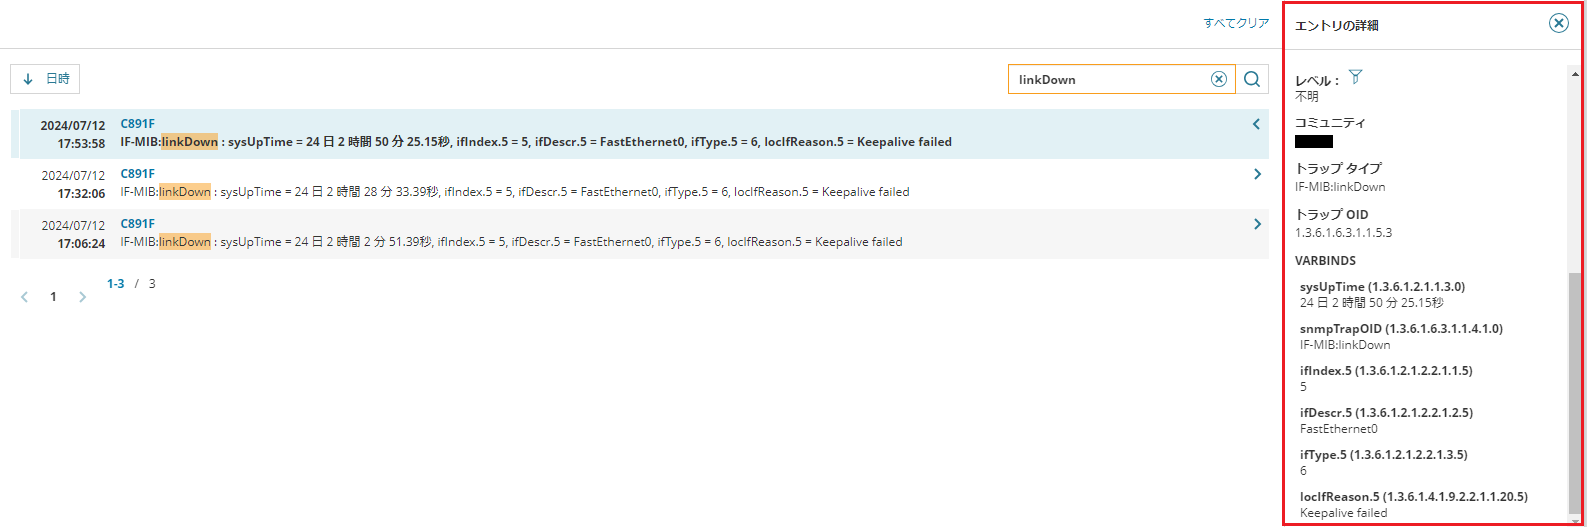This screenshot has width=1587, height=527.
Task: Open C891F node link in first row
Action: tap(138, 124)
